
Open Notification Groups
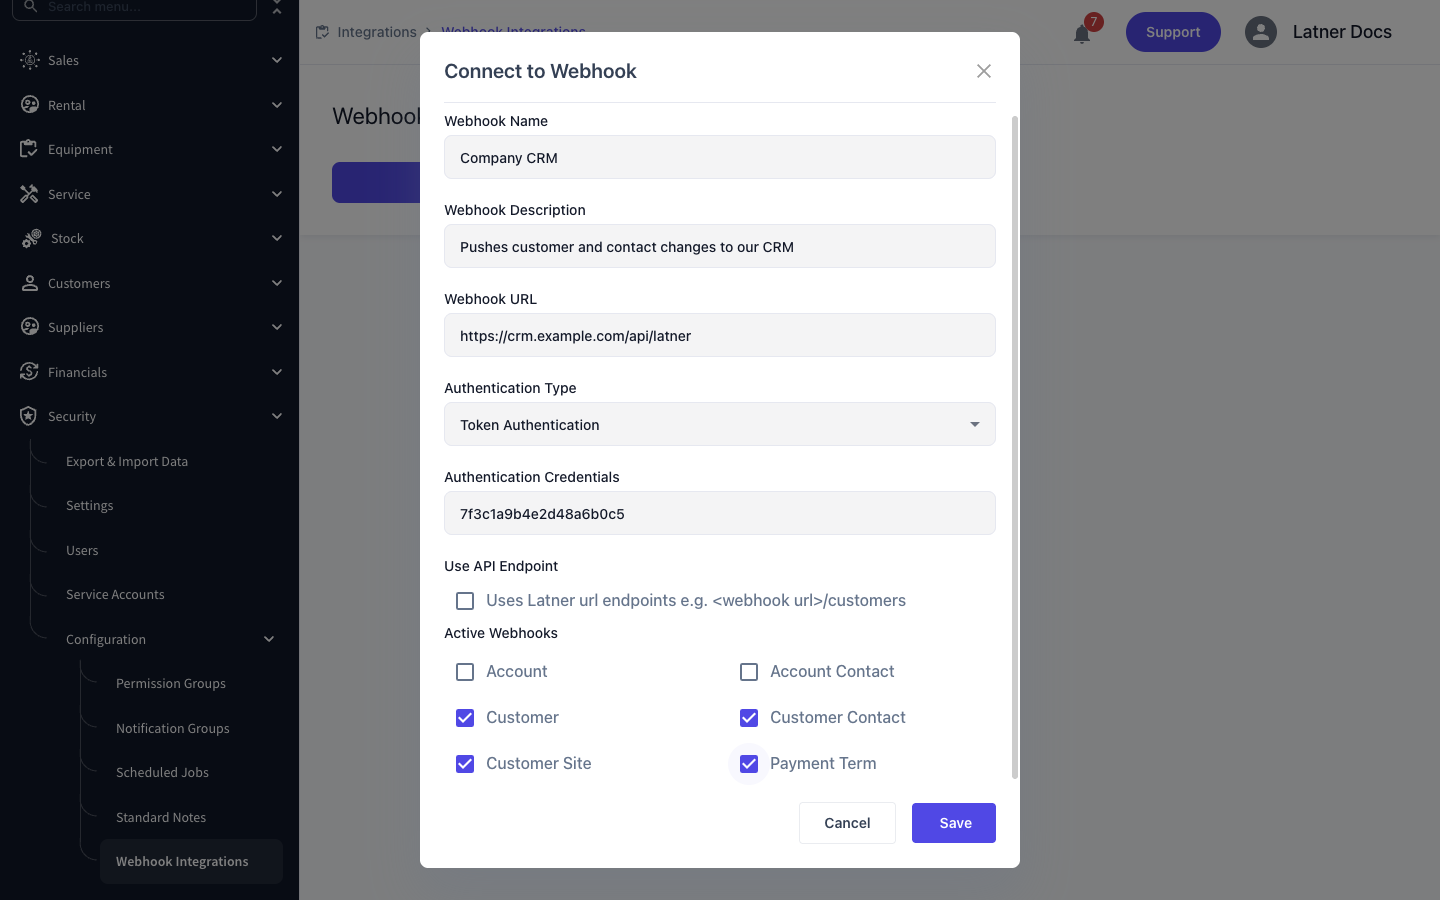pyautogui.click(x=173, y=729)
